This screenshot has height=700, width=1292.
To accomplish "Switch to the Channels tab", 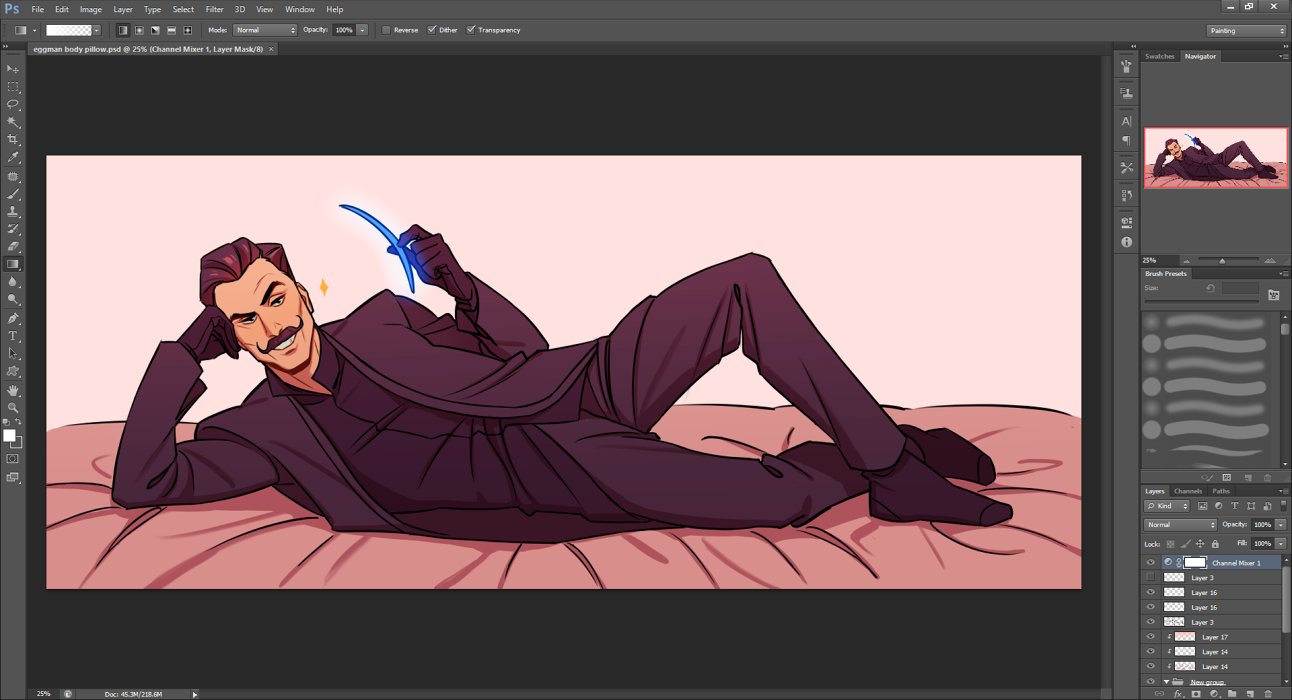I will [1188, 491].
